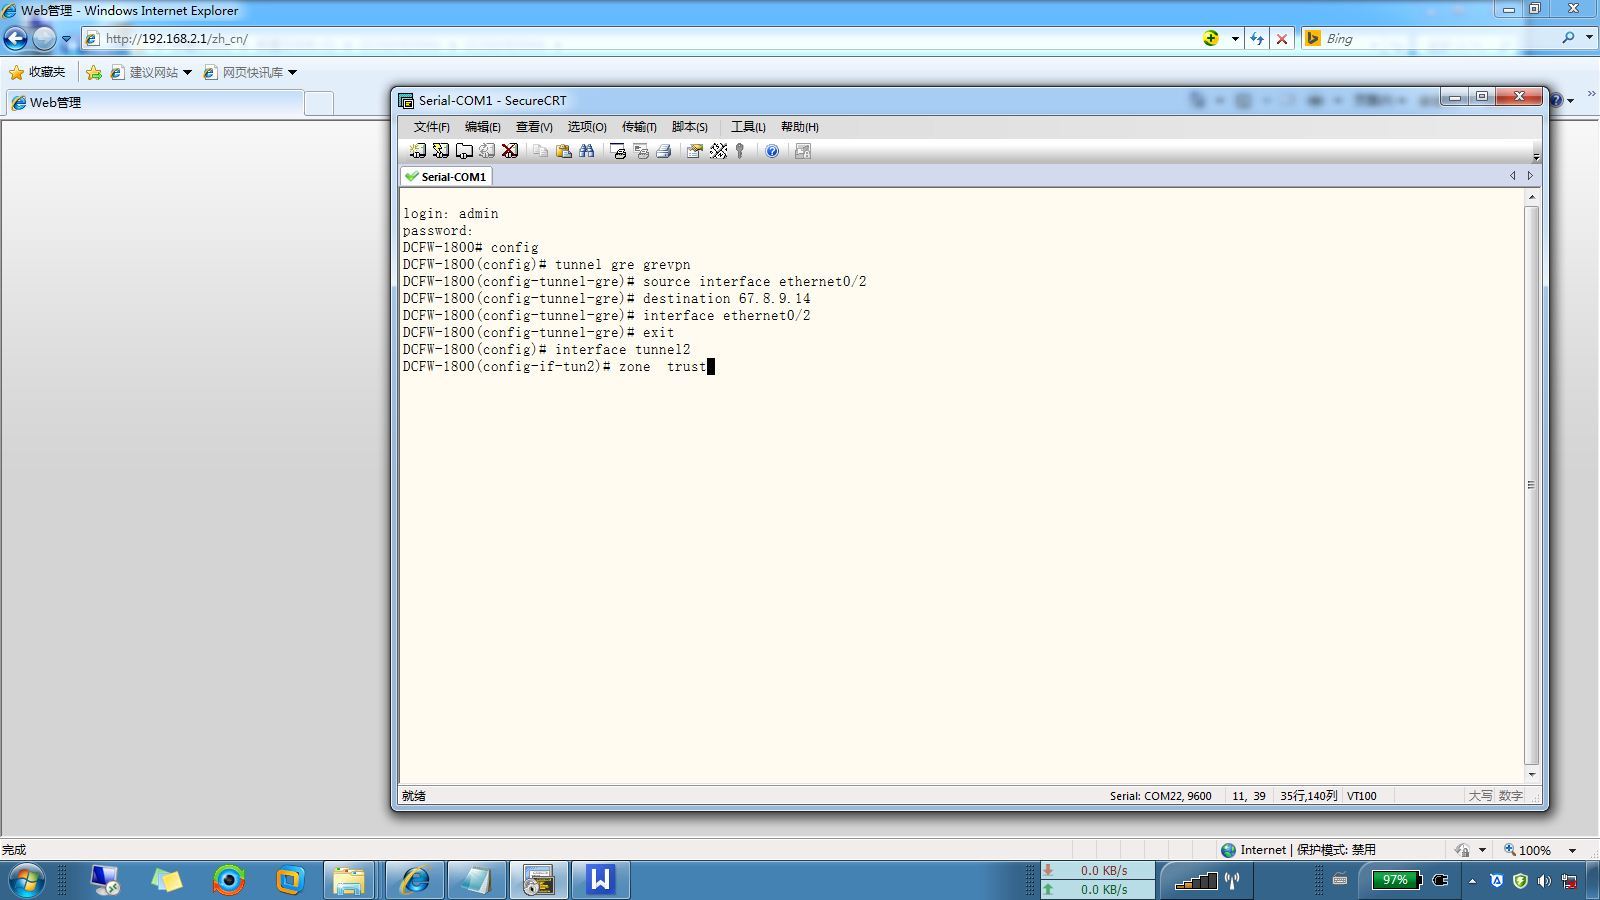Viewport: 1600px width, 900px height.
Task: Click the previous tab arrow in SecureCRT
Action: [1512, 176]
